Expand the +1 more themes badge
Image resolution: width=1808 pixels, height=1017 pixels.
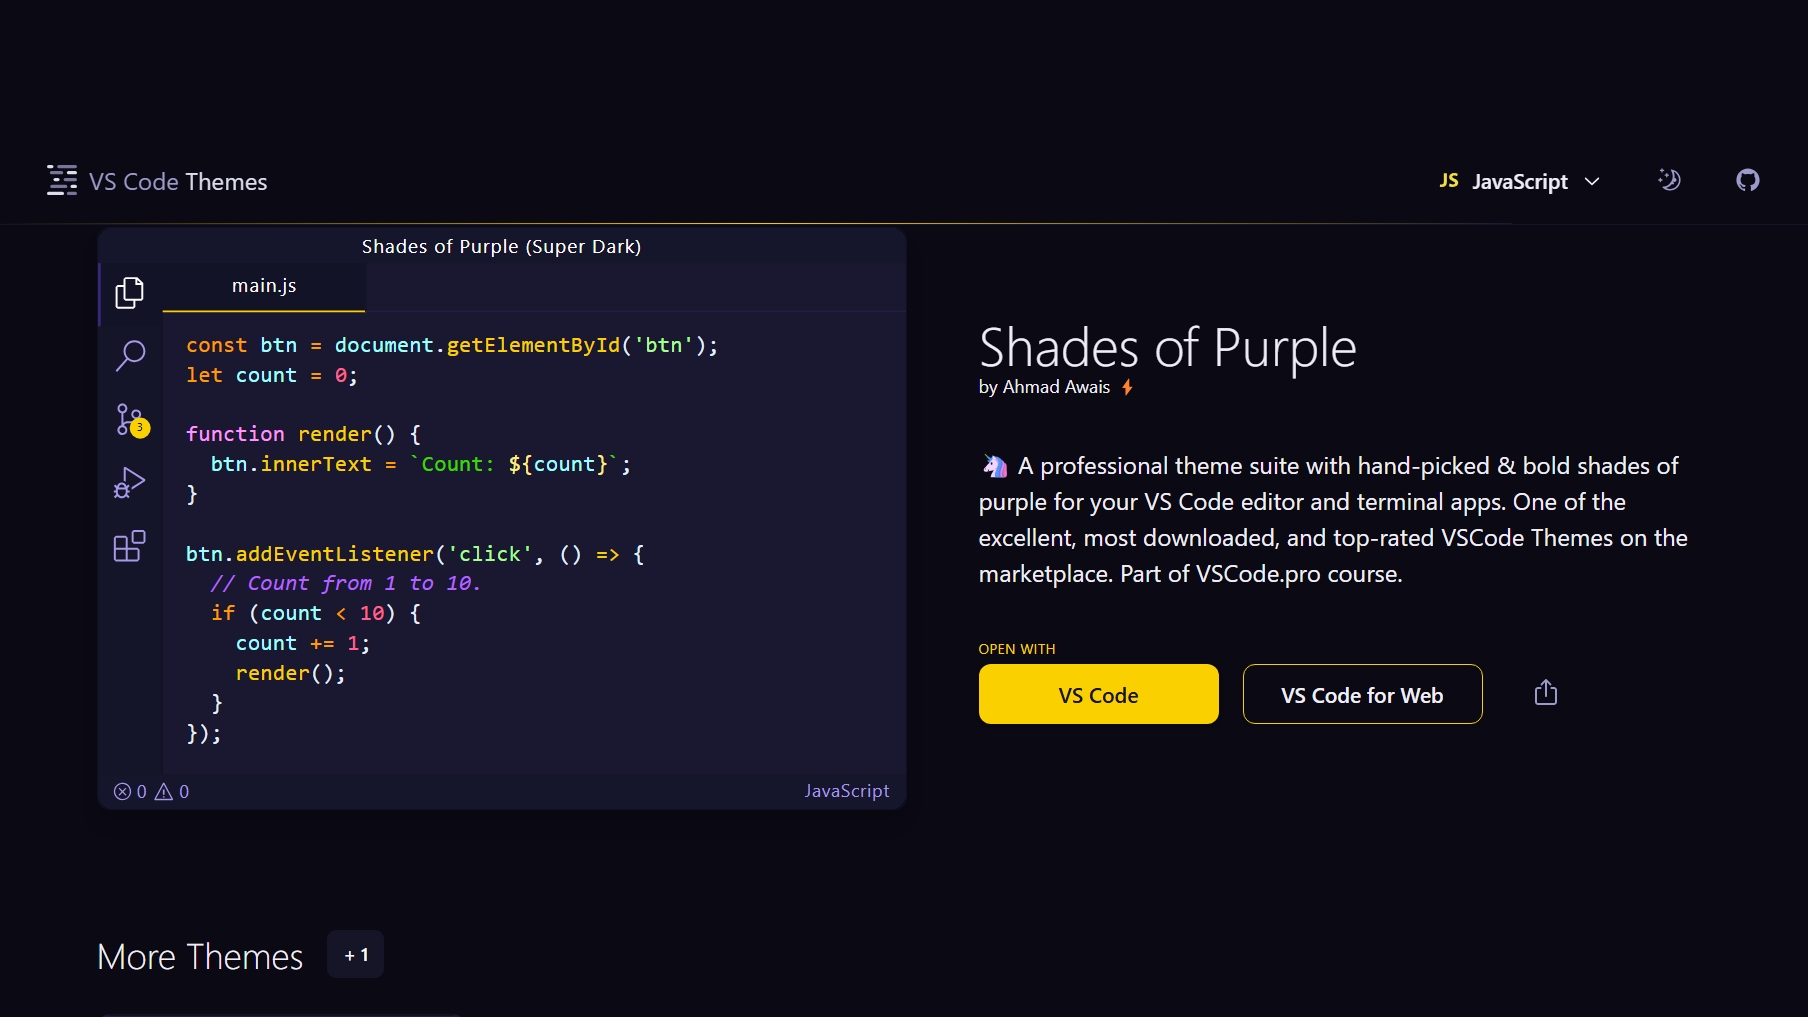355,955
